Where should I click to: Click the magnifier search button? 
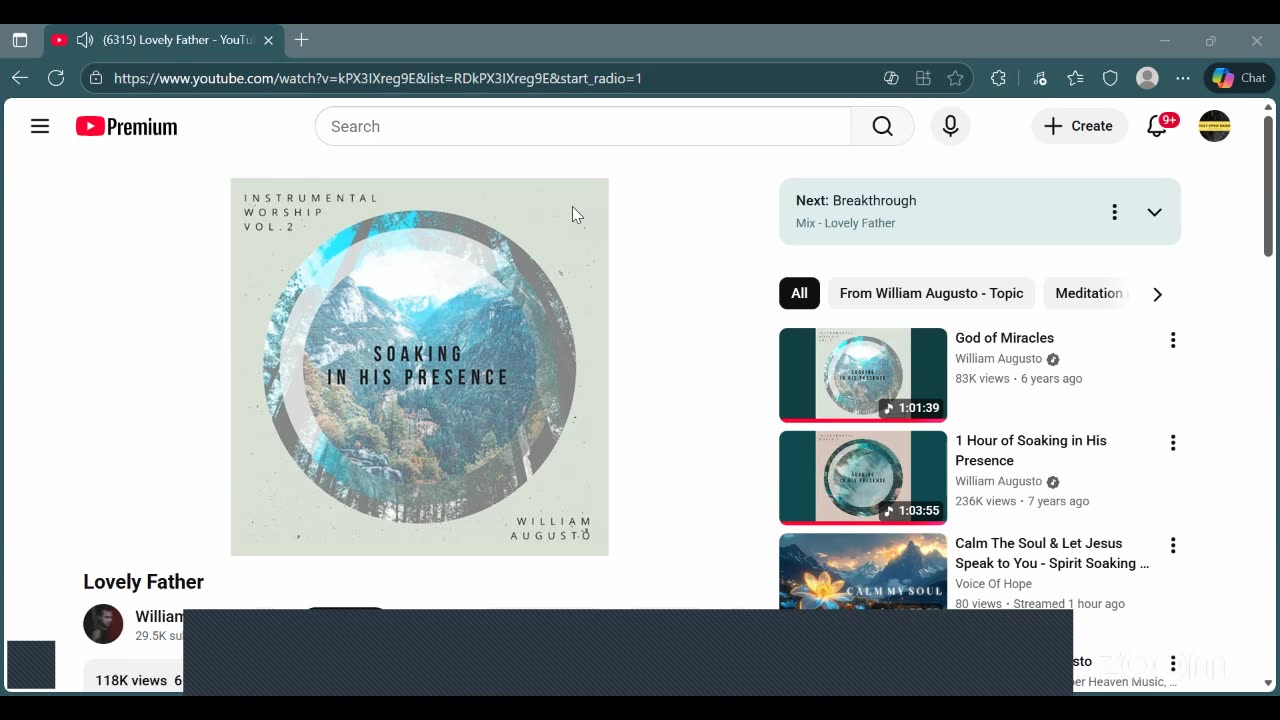click(882, 126)
